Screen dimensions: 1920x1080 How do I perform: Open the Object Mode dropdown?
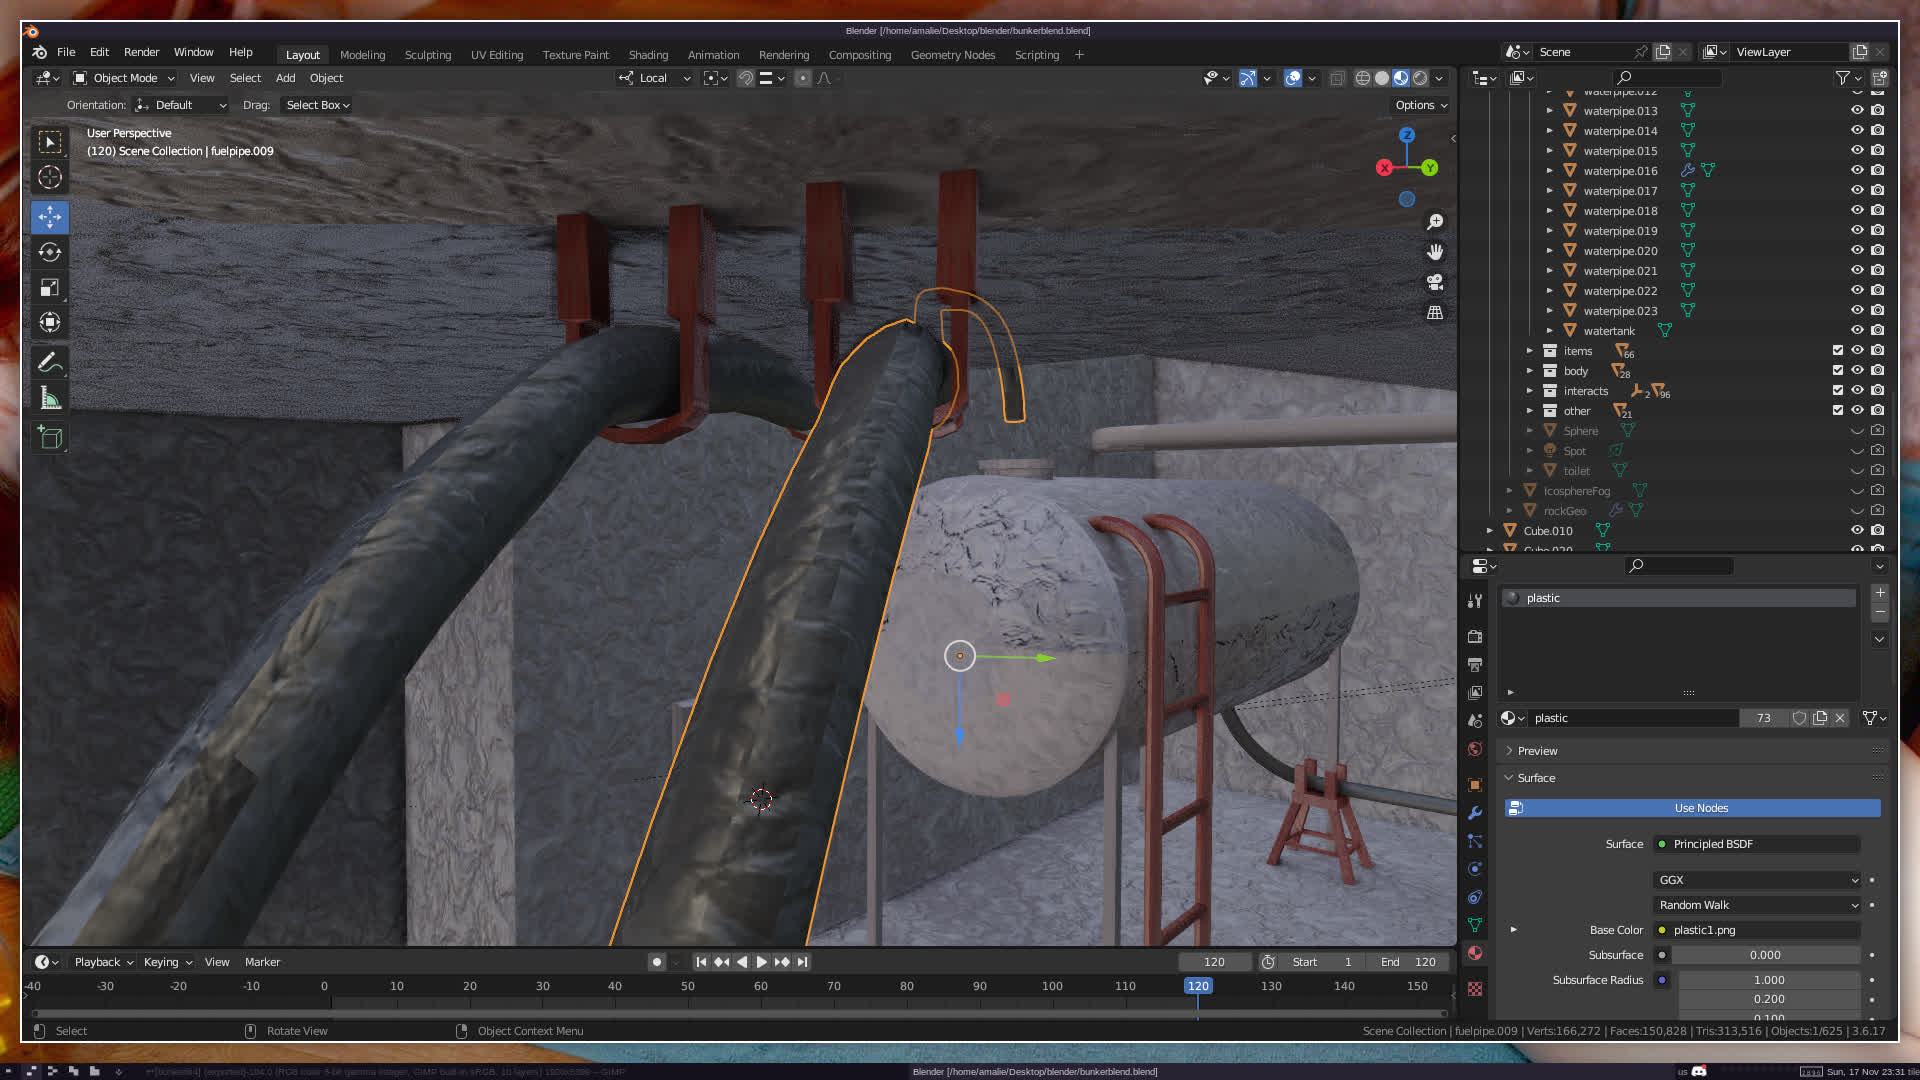(x=124, y=78)
